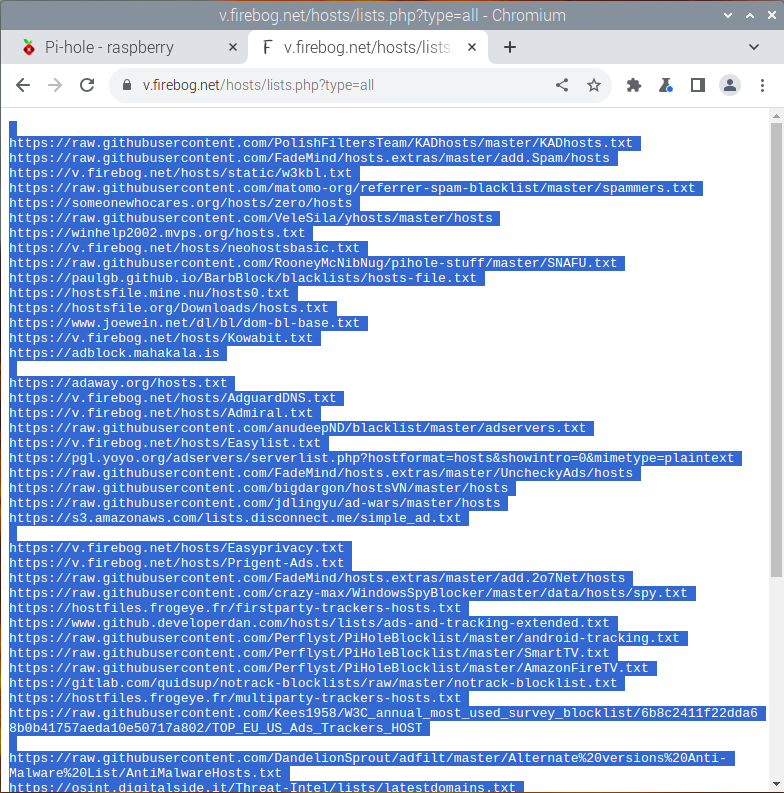
Task: Click the anudeepND adservers.txt URL
Action: 297,428
